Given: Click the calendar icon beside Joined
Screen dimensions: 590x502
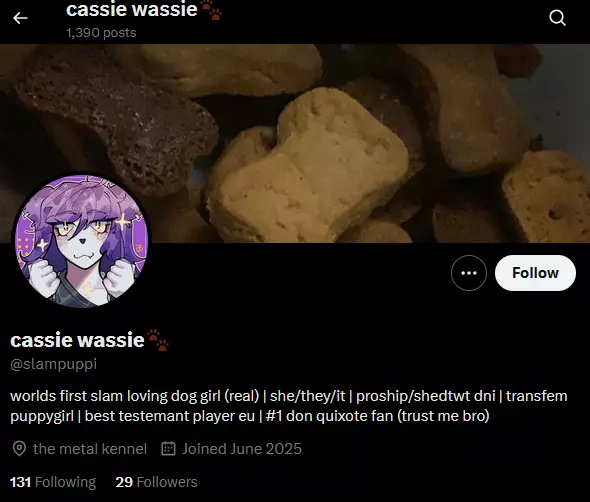Looking at the screenshot, I should (168, 449).
